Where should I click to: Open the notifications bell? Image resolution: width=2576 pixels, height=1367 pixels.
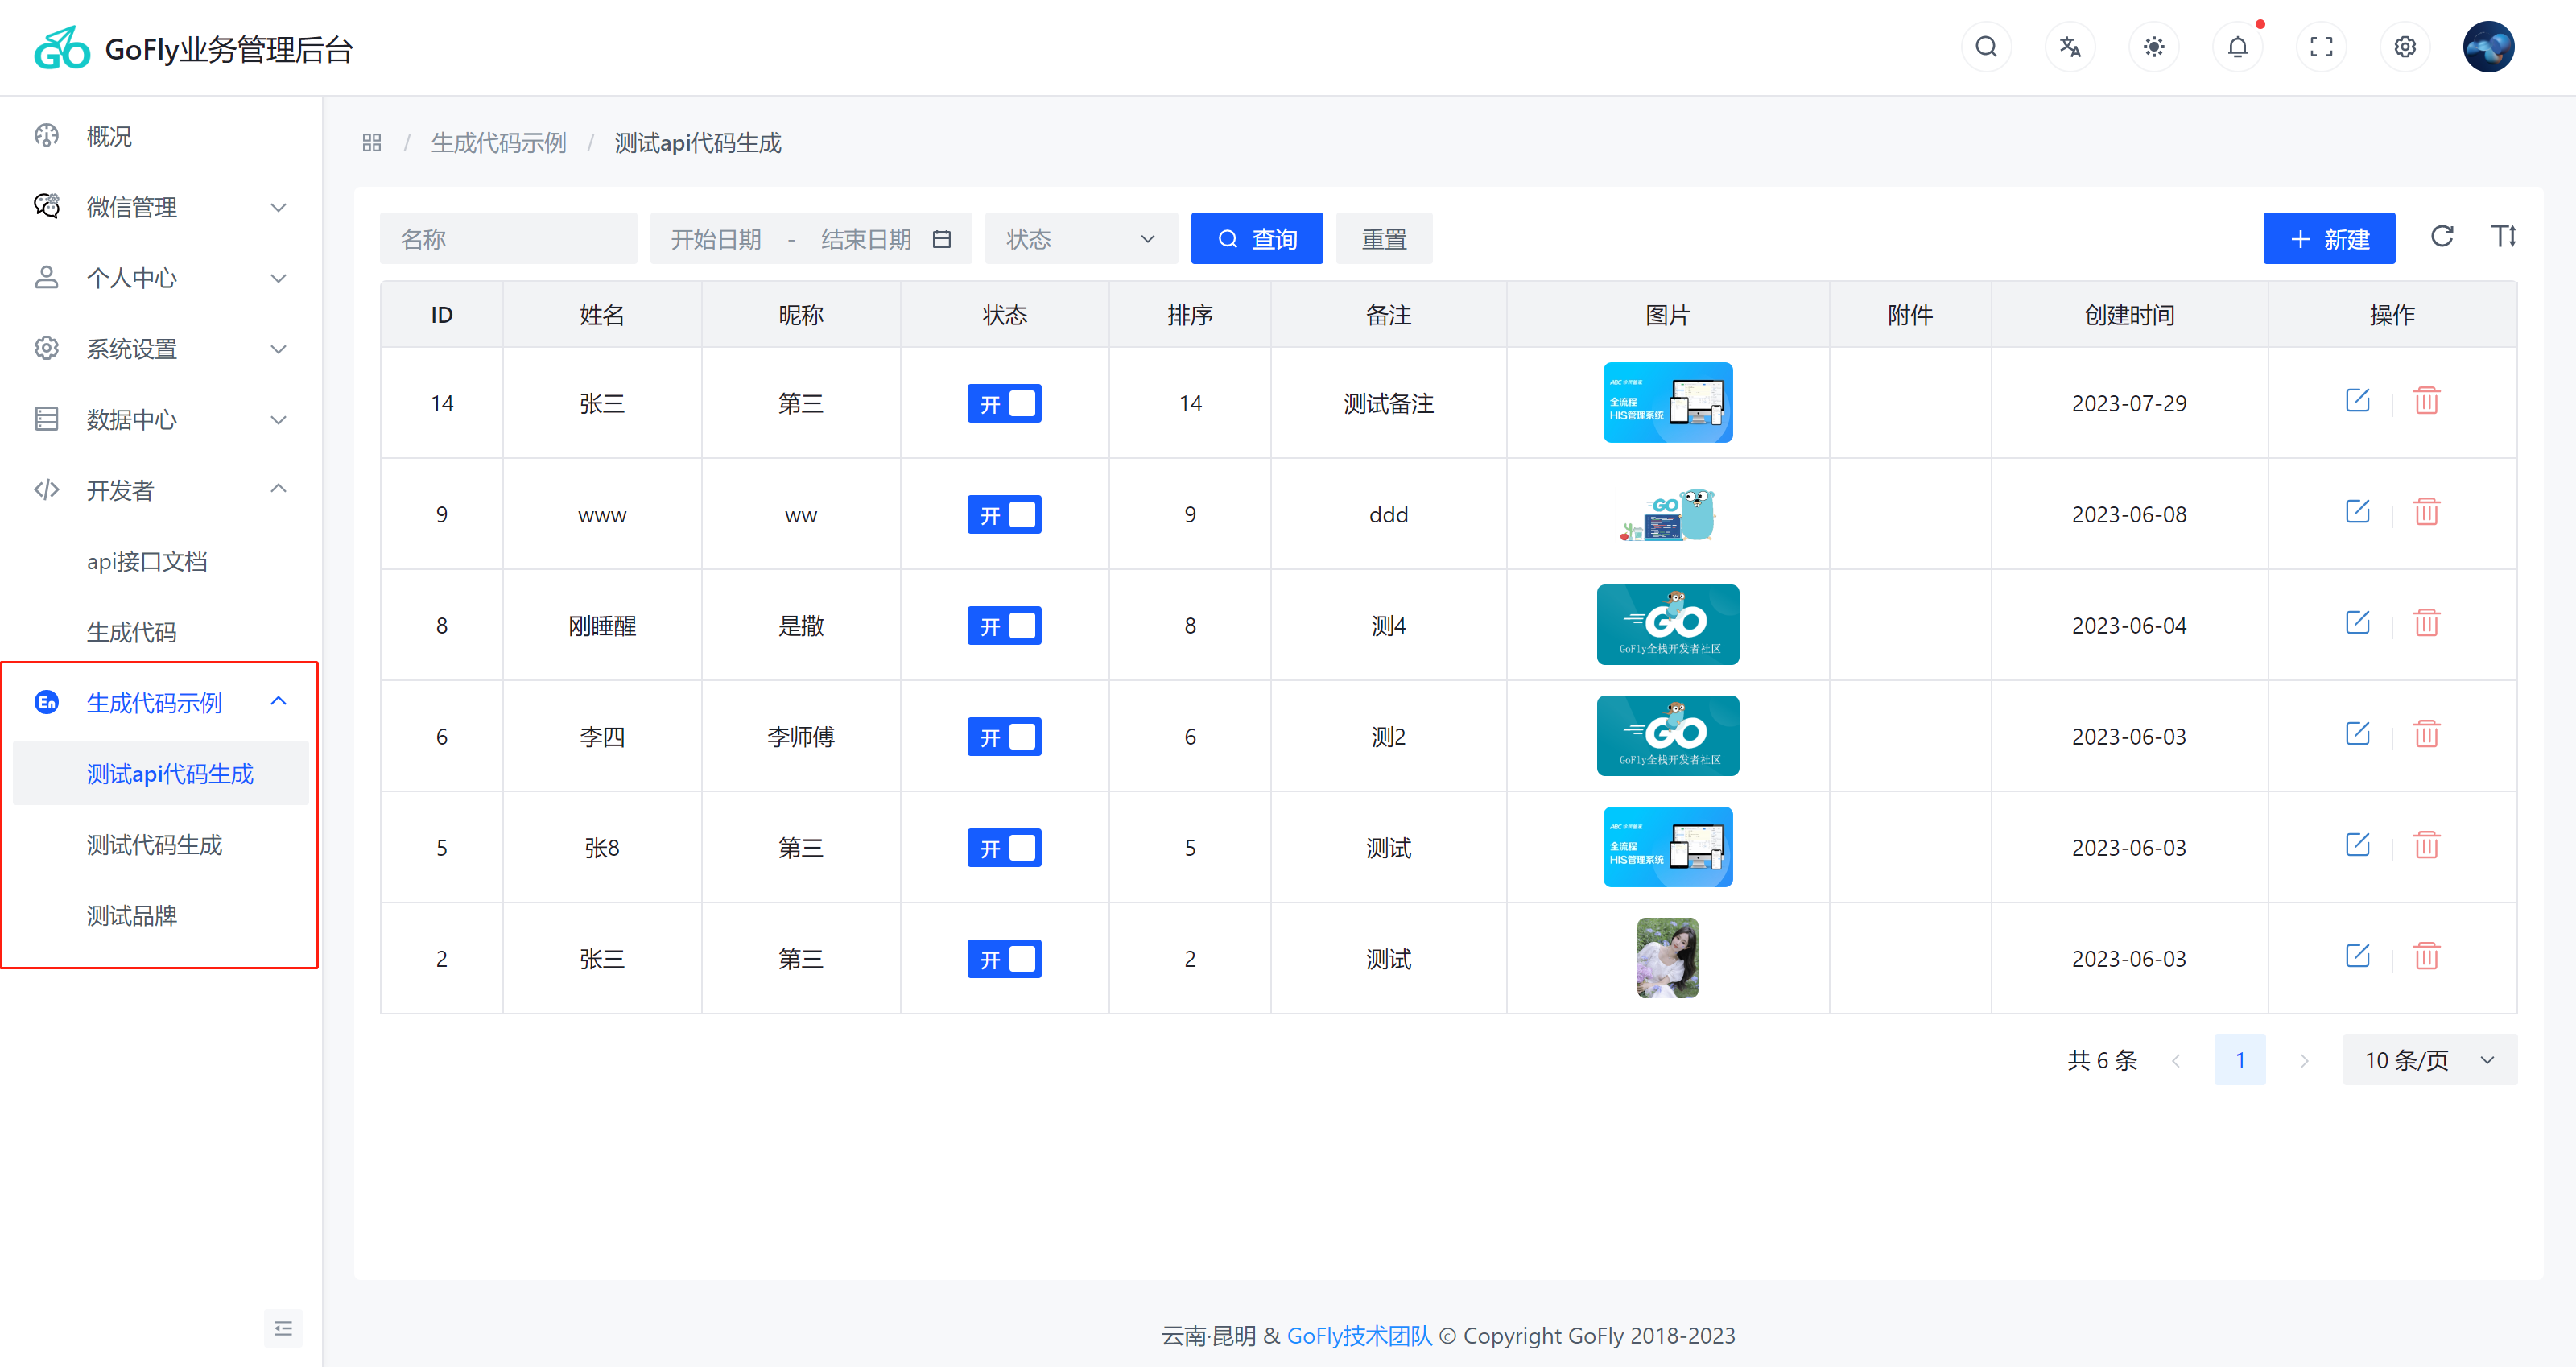tap(2238, 47)
